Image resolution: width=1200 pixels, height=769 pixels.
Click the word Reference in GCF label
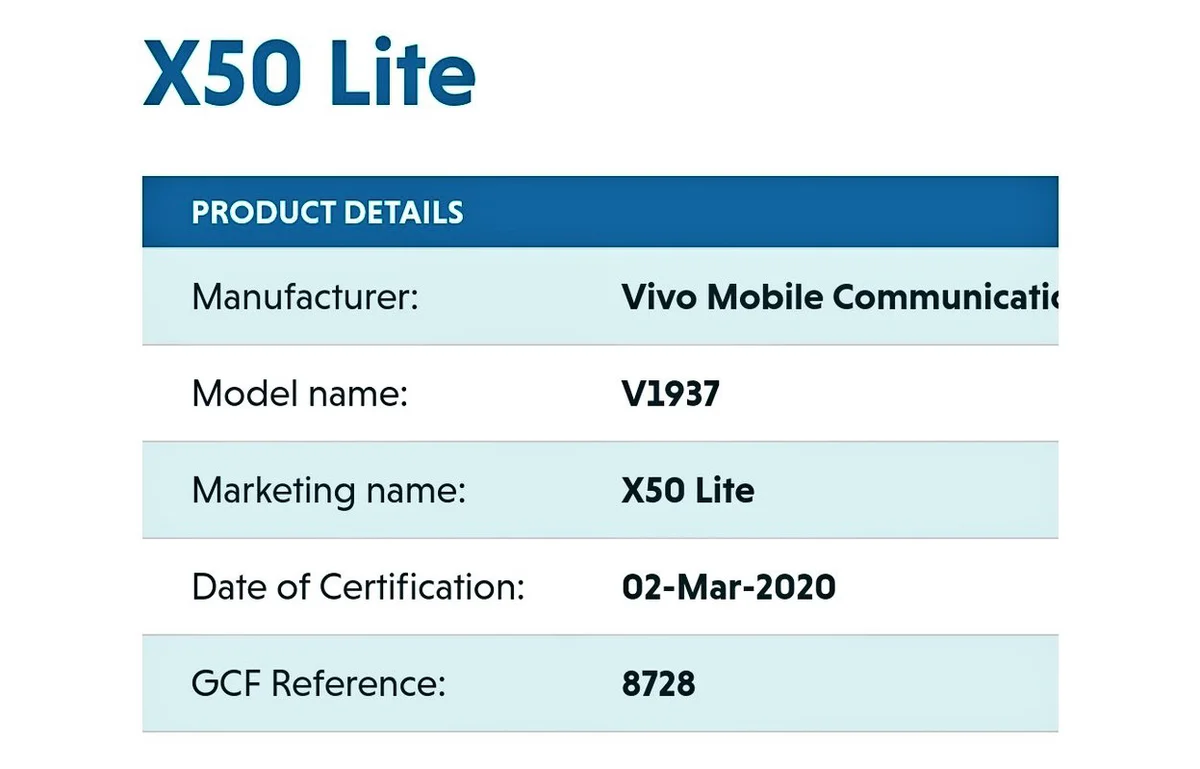358,684
